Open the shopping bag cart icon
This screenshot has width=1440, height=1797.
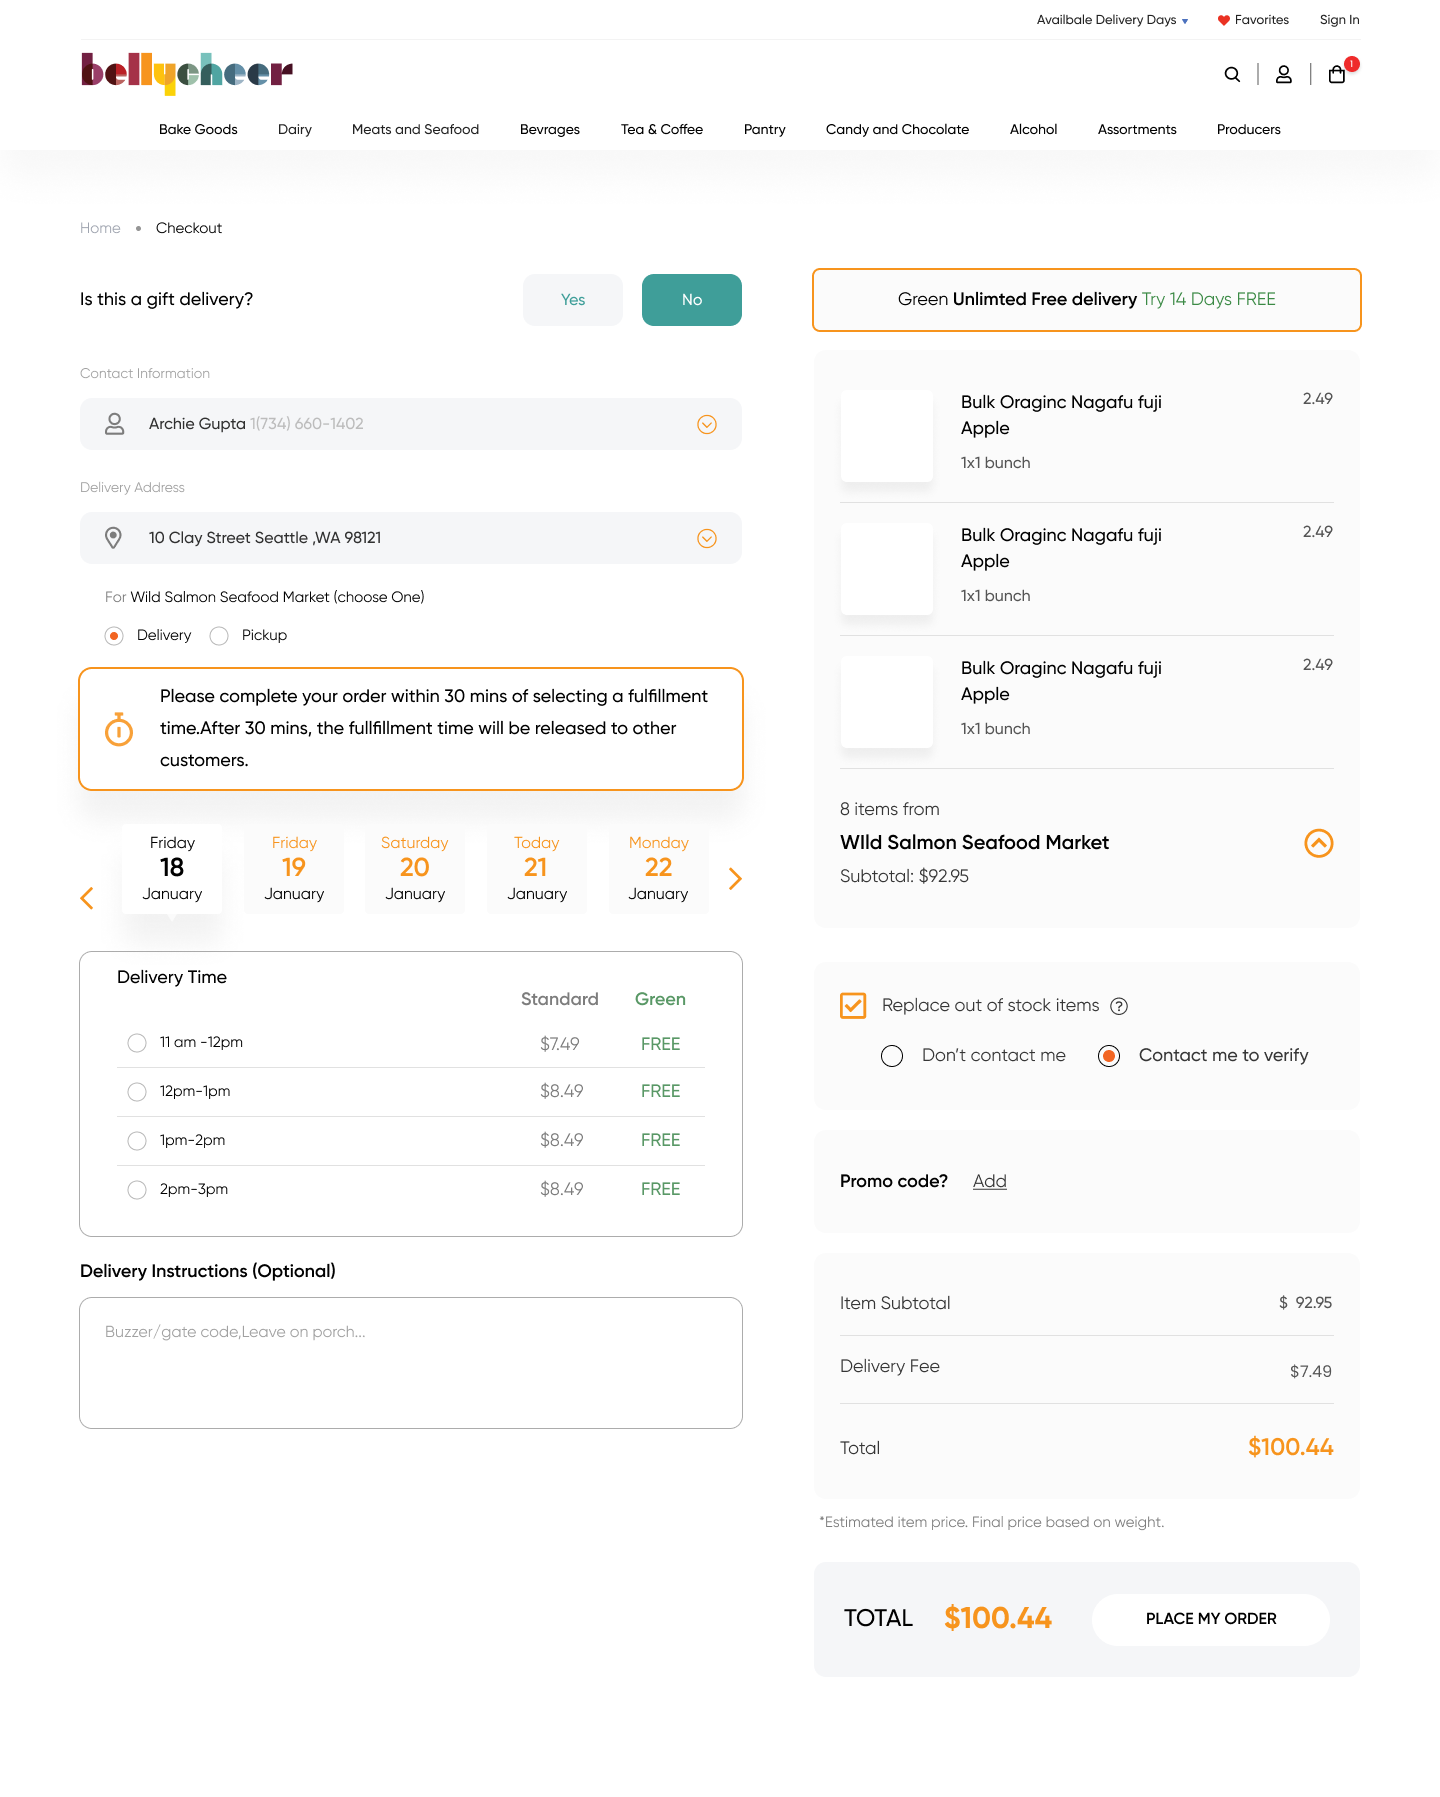1337,75
